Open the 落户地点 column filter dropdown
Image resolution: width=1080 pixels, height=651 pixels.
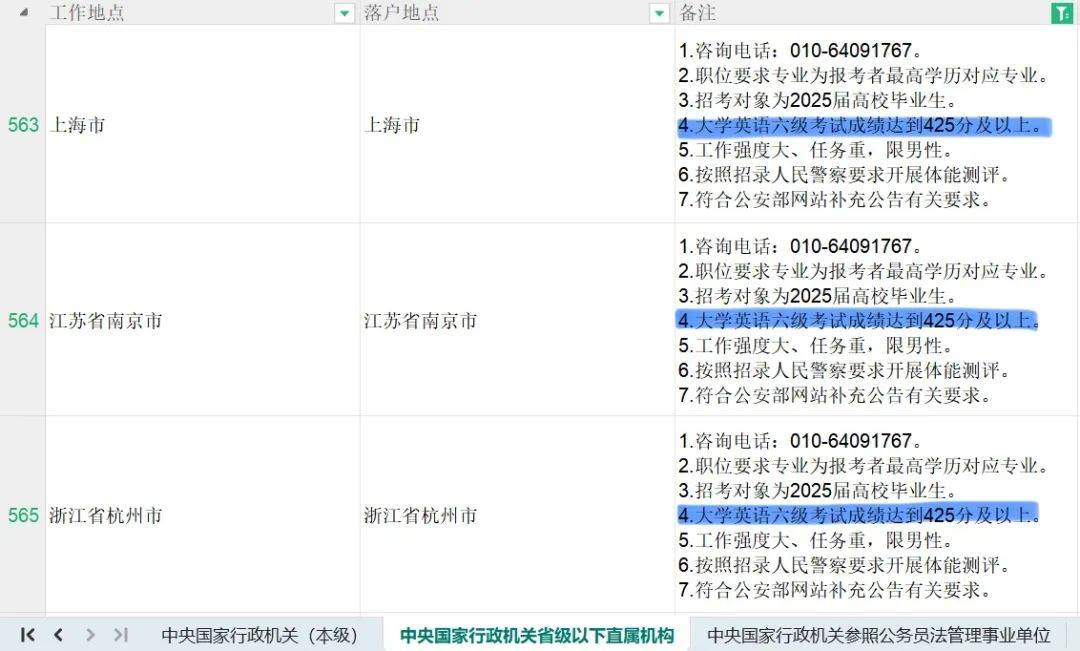[x=659, y=13]
